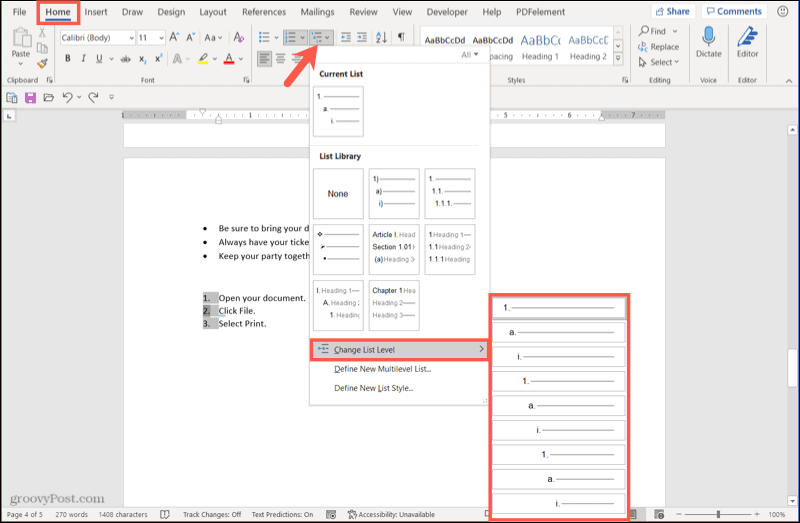Screen dimensions: 800x523
Task: Click the Sort A to Z icon
Action: point(381,37)
